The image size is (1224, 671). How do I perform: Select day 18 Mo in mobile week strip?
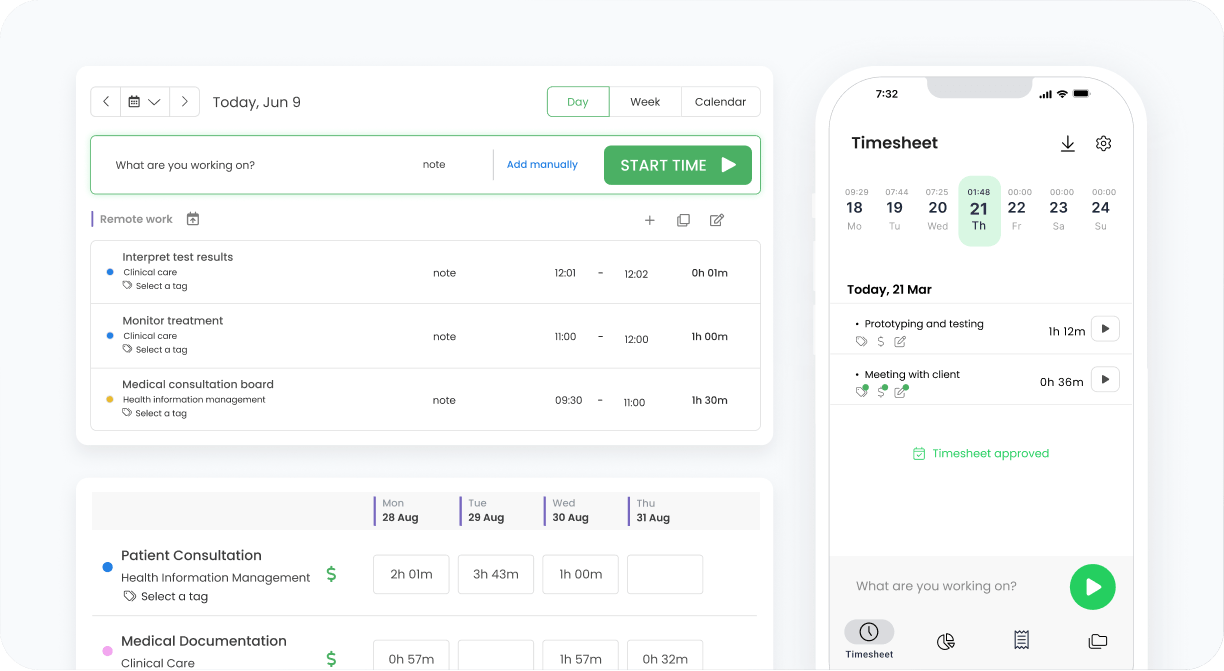click(x=855, y=210)
